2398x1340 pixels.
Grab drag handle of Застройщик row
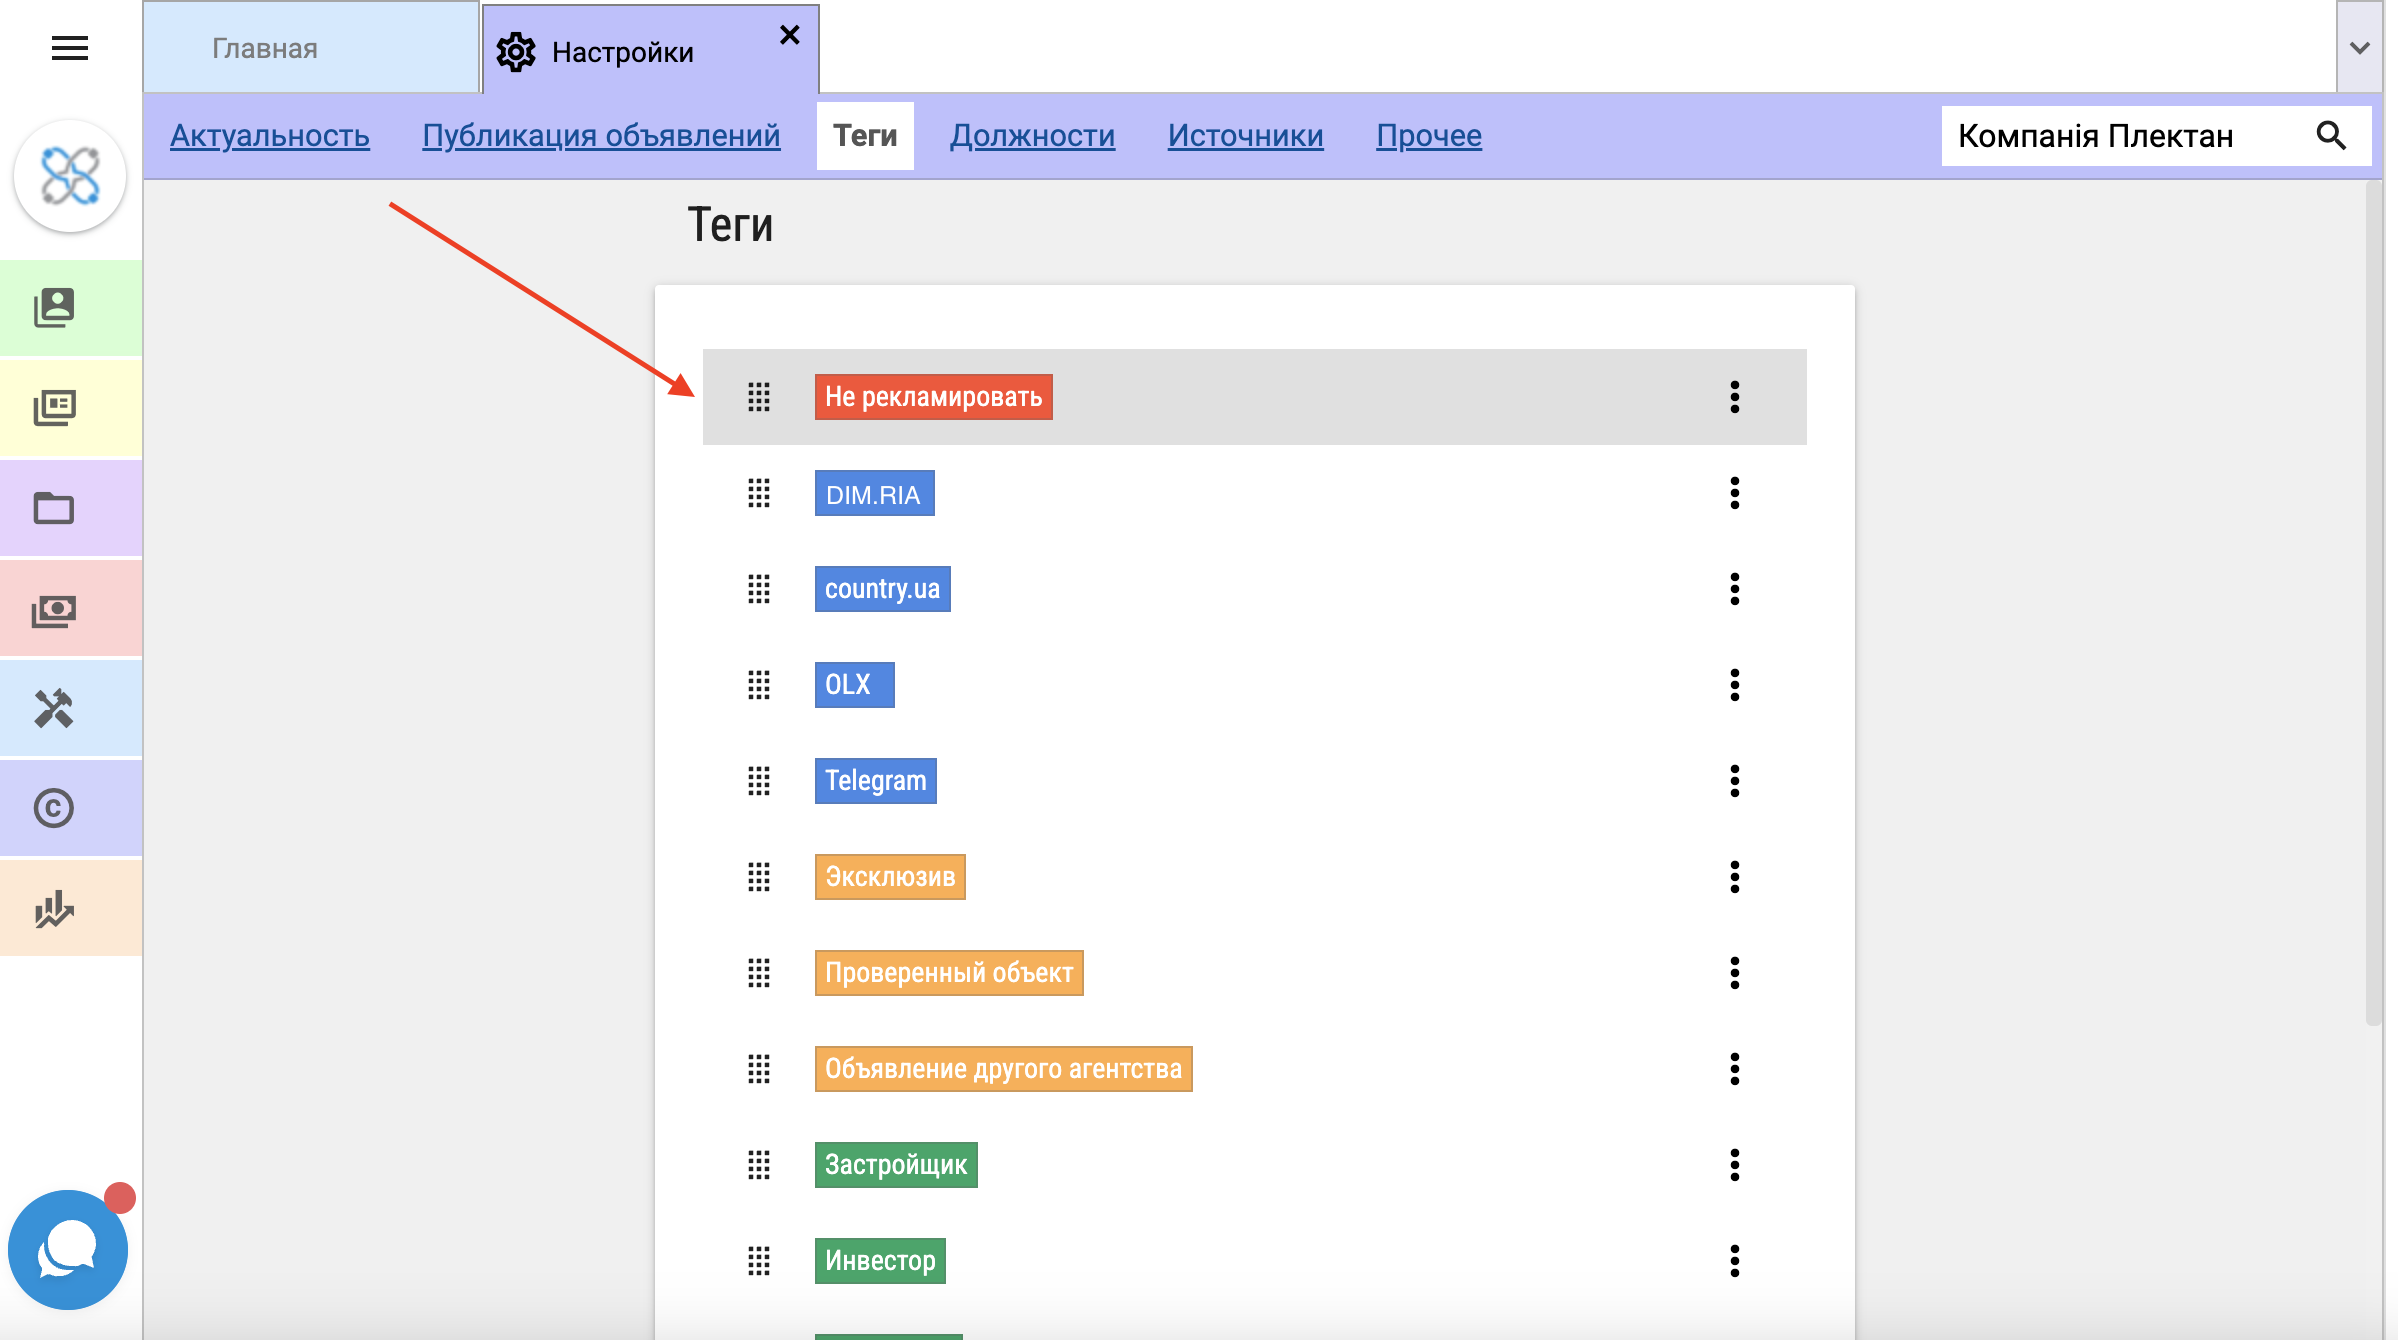click(x=759, y=1165)
